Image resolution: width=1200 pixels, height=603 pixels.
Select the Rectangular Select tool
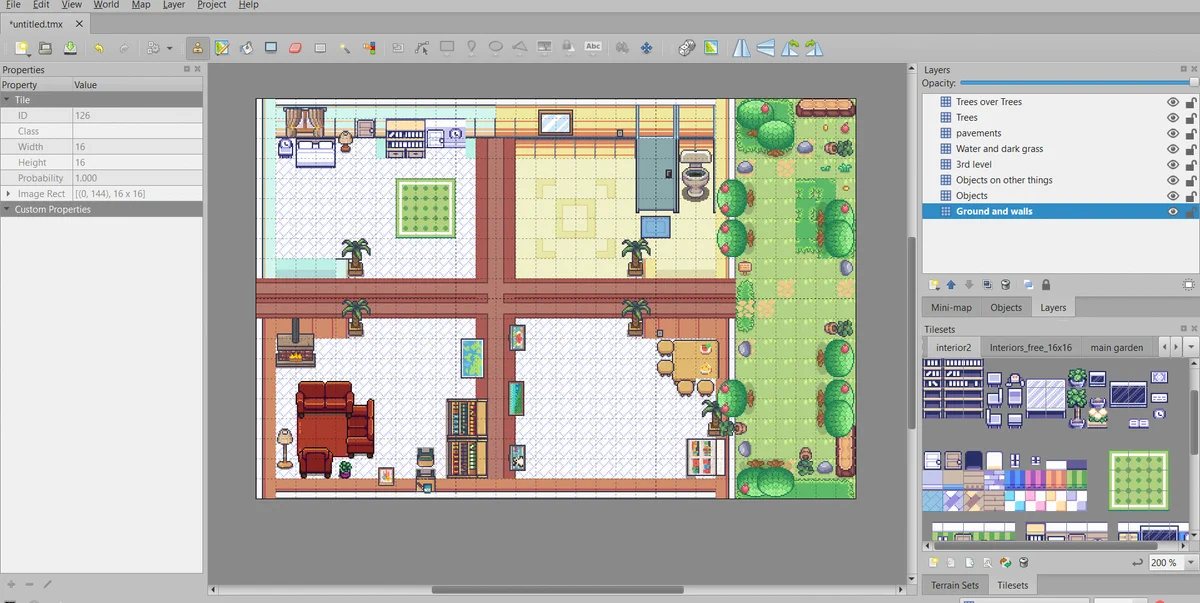point(320,47)
